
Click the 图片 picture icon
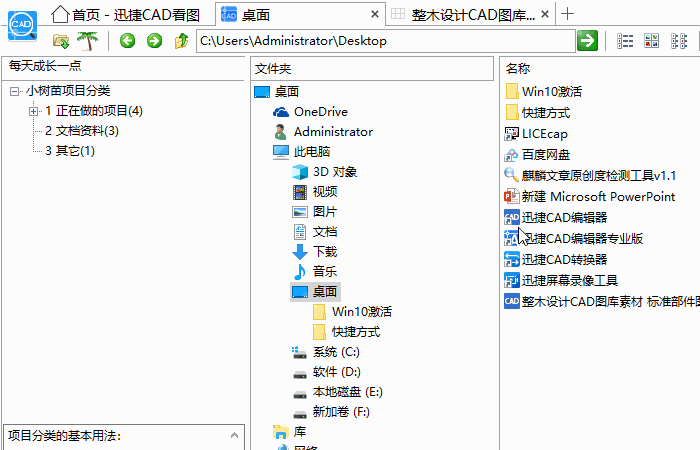click(300, 212)
